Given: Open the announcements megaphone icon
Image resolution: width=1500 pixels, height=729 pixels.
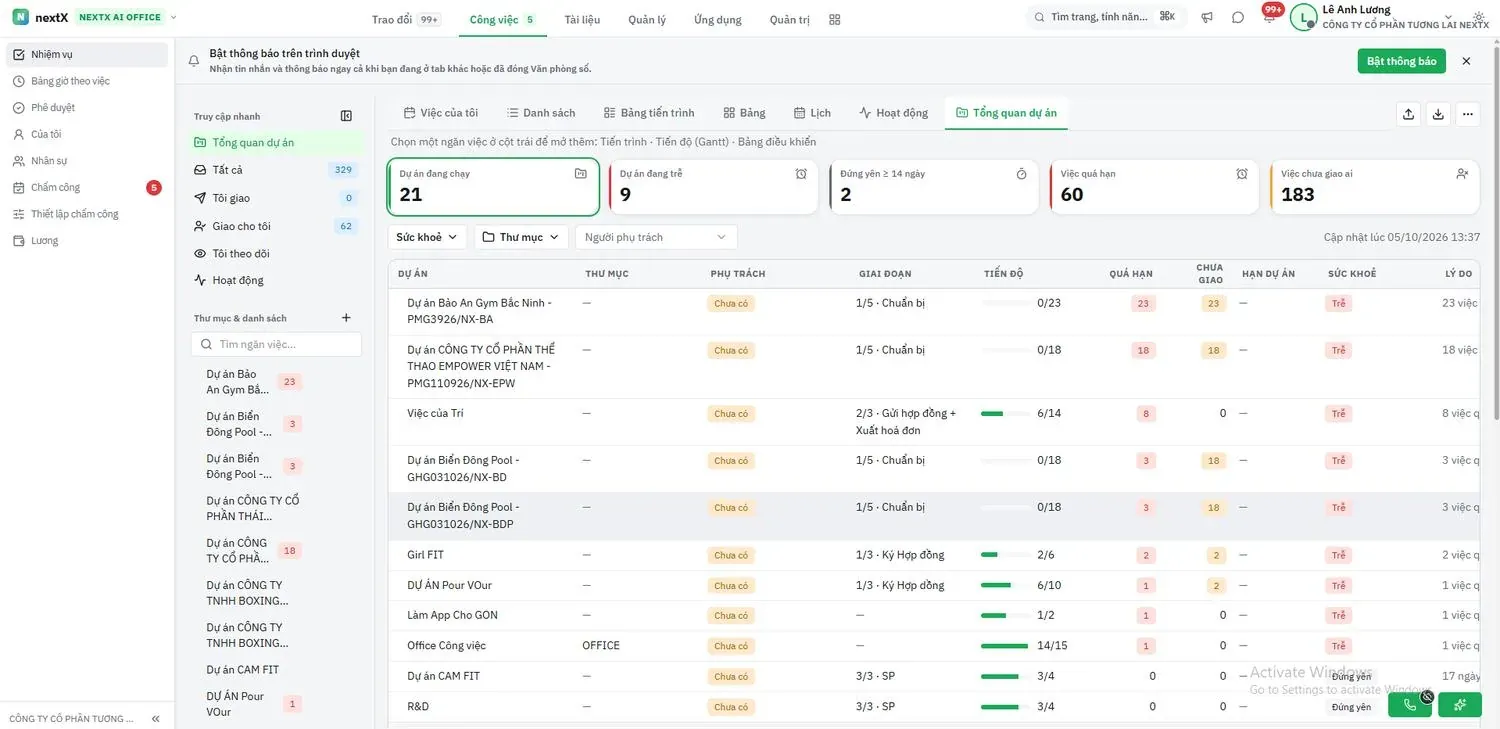Looking at the screenshot, I should (1207, 17).
